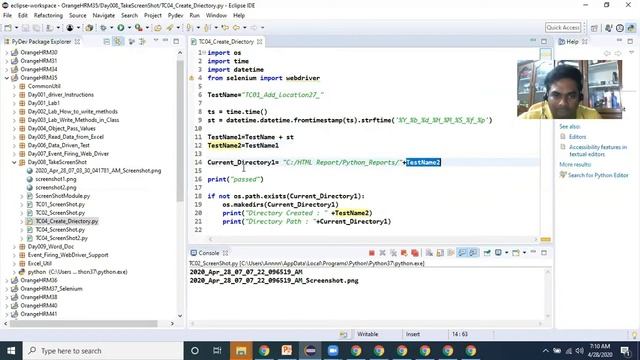
Task: Open the Pydev menu
Action: [176, 16]
